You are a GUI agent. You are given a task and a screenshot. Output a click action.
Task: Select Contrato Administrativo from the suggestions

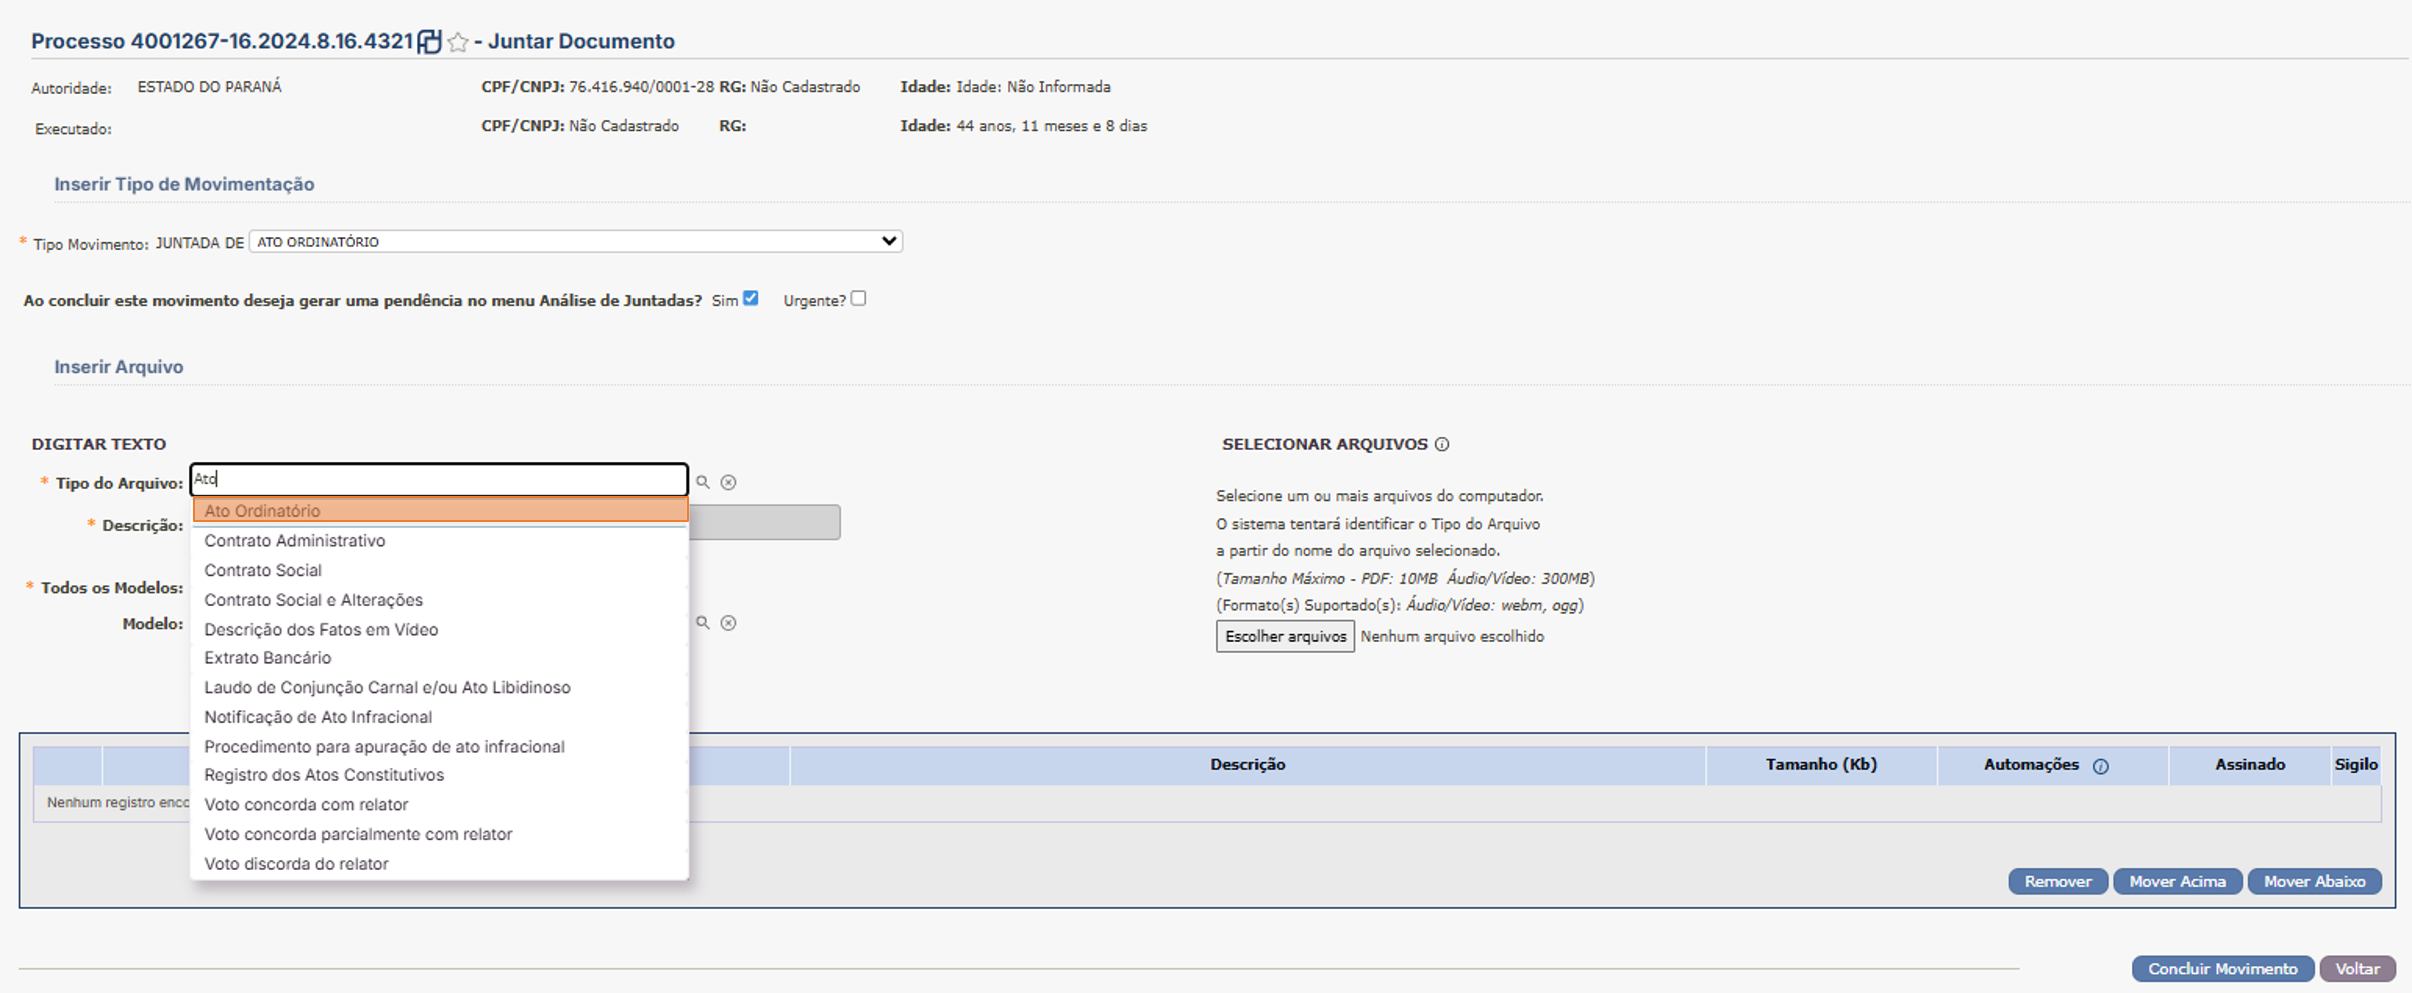(x=440, y=541)
